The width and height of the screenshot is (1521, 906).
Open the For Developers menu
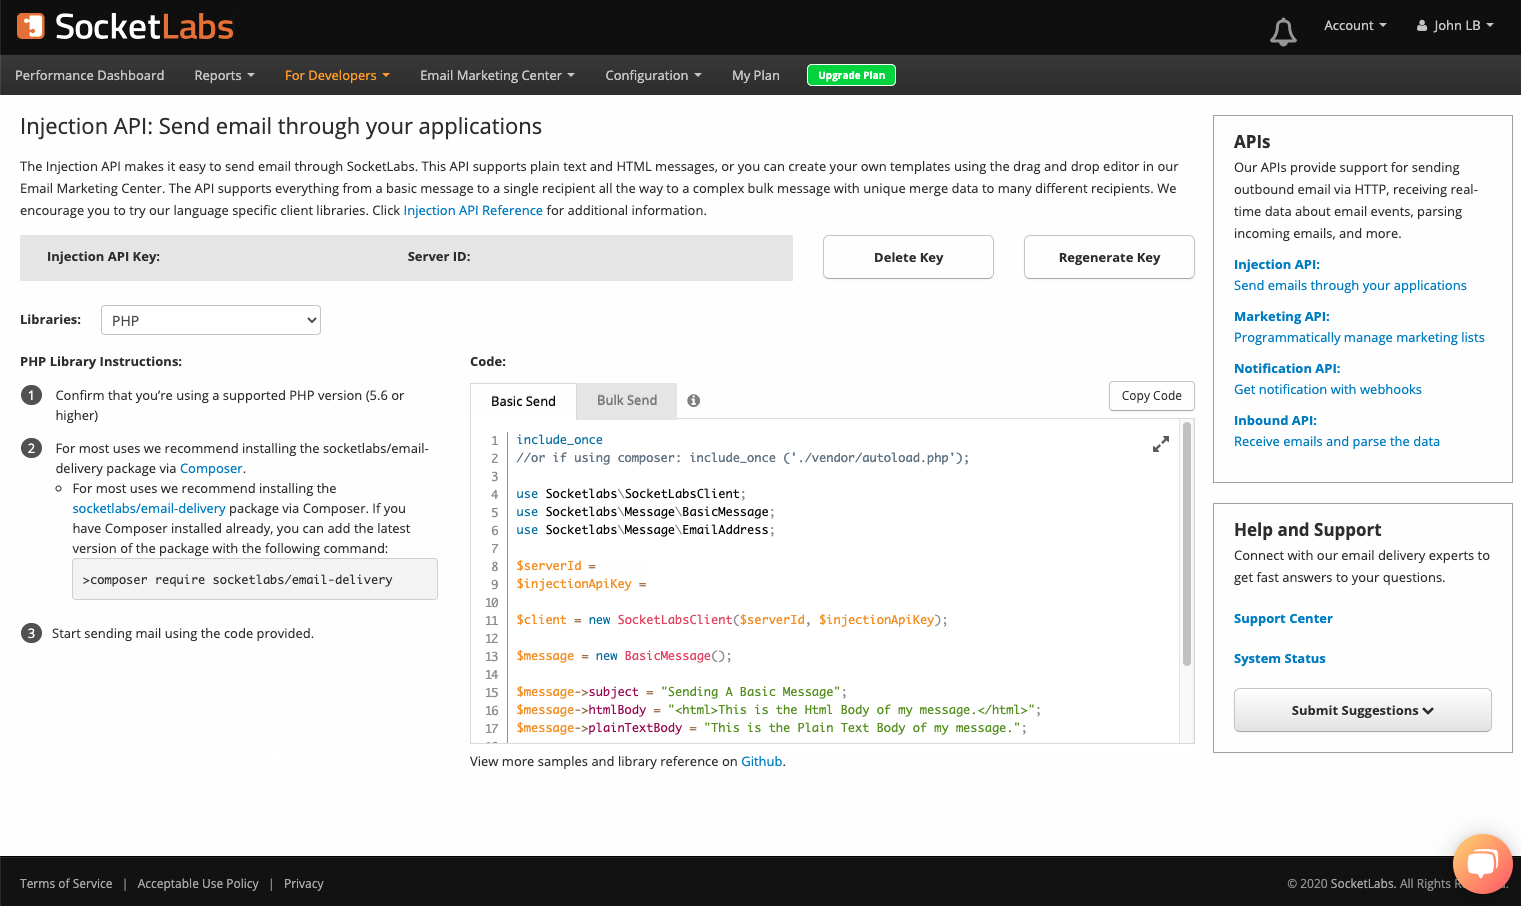337,75
